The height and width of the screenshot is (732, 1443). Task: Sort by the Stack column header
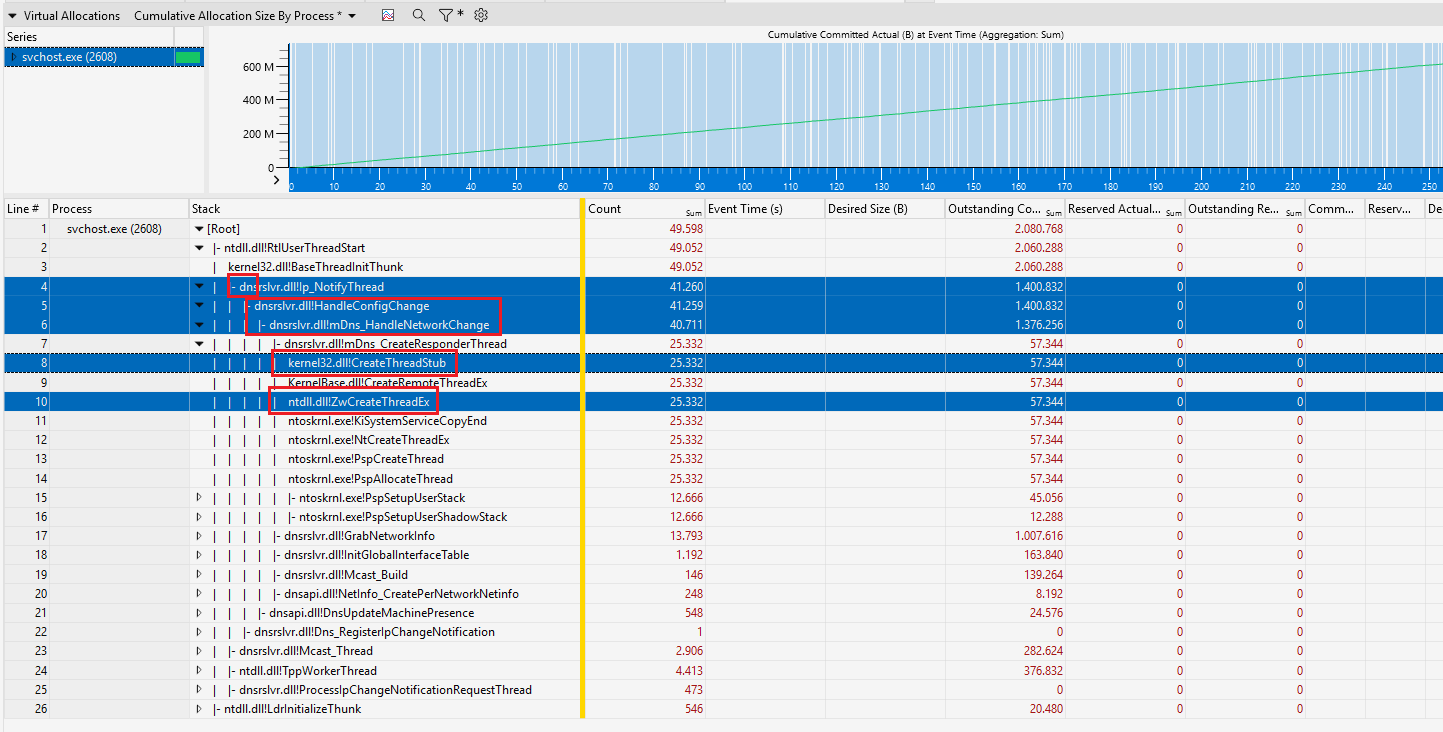point(384,209)
